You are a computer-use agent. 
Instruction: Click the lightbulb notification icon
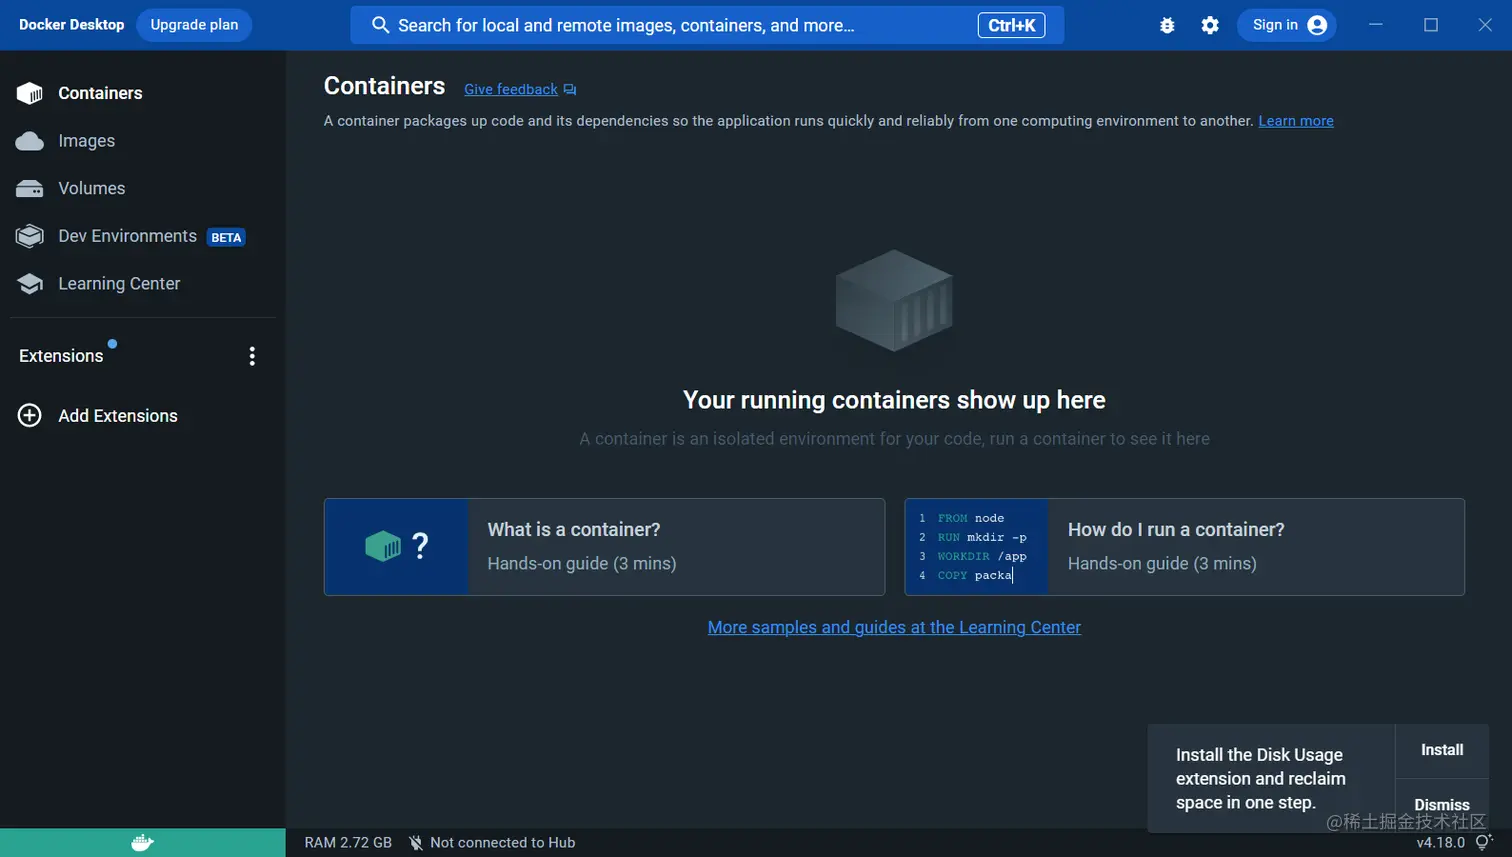(1484, 842)
